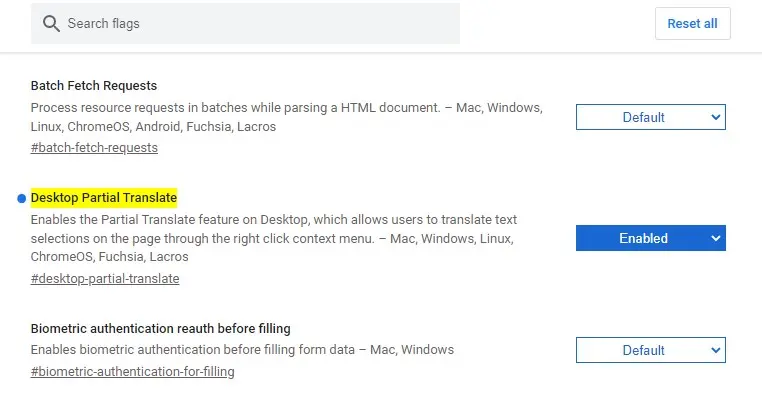Focus the Search flags input field

point(245,23)
